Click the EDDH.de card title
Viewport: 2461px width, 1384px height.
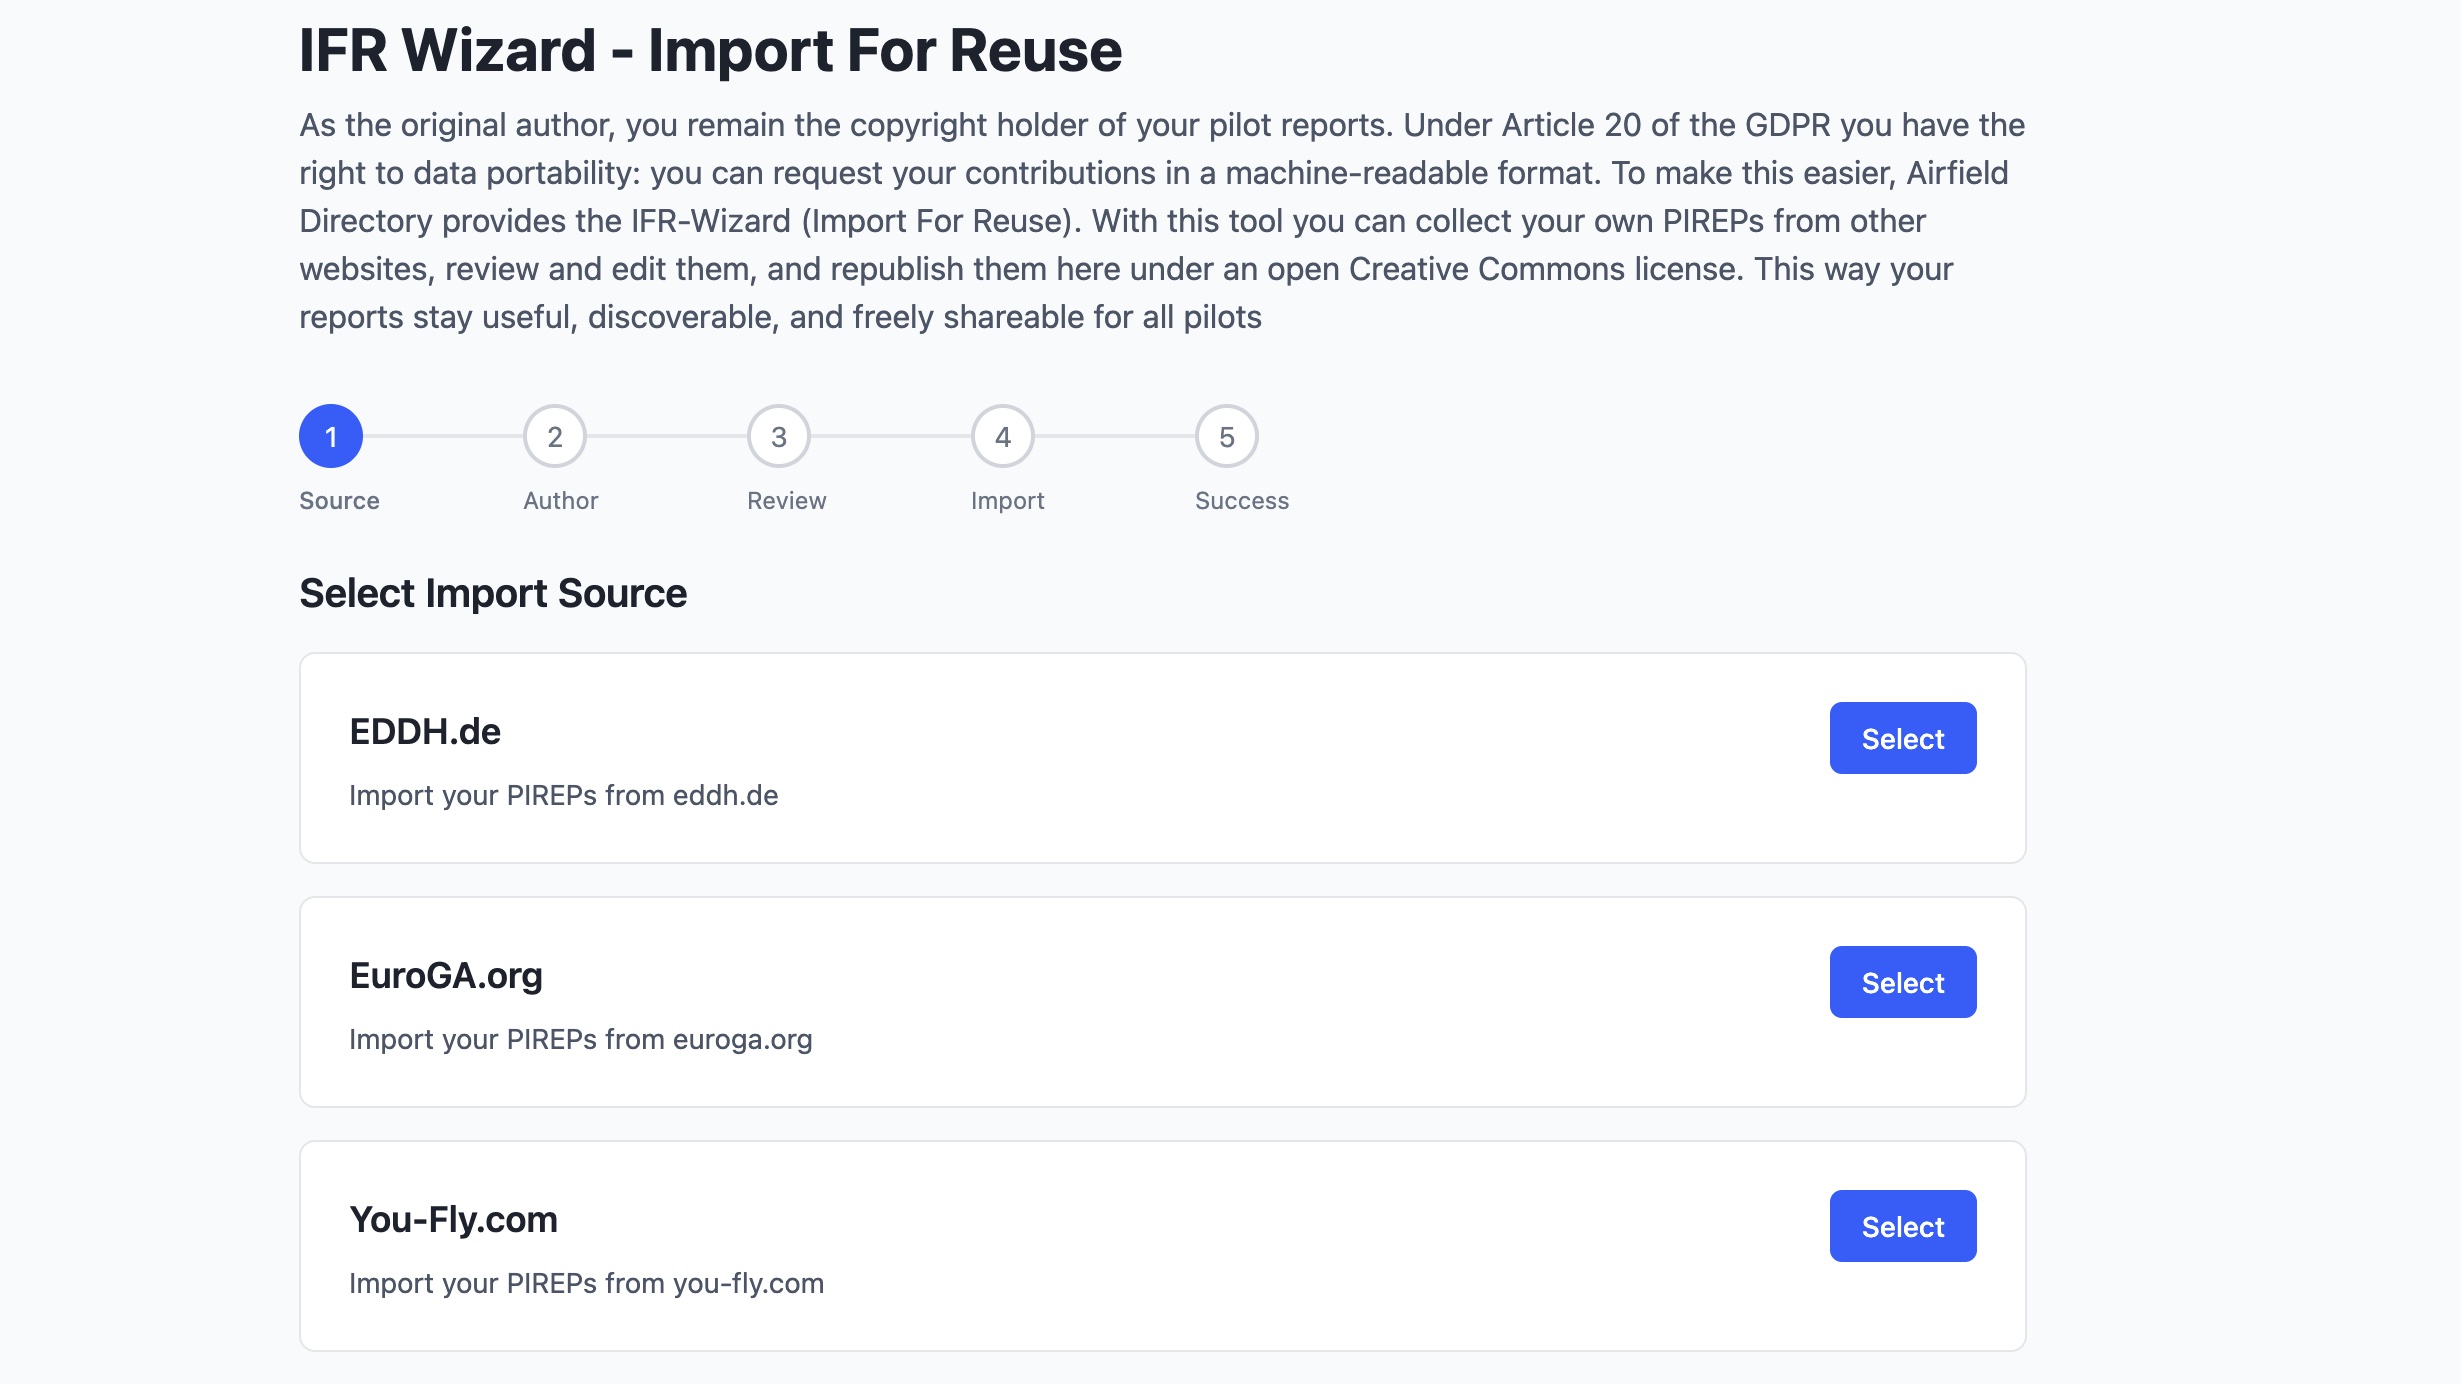click(x=425, y=732)
